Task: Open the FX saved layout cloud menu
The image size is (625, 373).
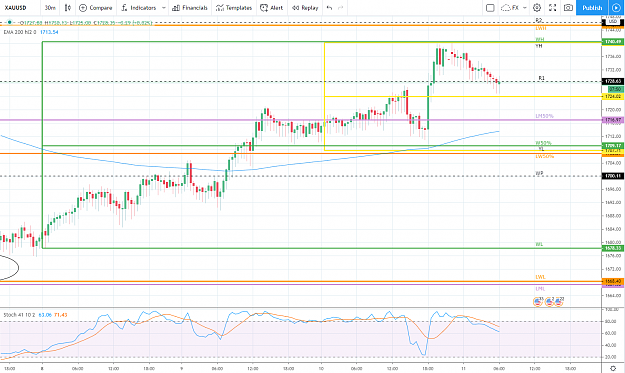Action: (511, 8)
